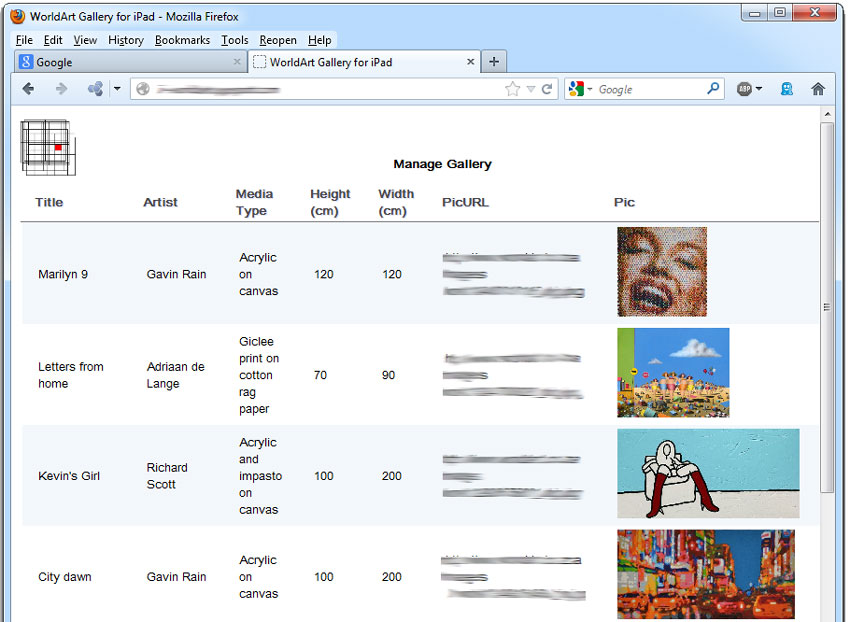Click the PicURL column header
850x622 pixels.
pos(465,202)
